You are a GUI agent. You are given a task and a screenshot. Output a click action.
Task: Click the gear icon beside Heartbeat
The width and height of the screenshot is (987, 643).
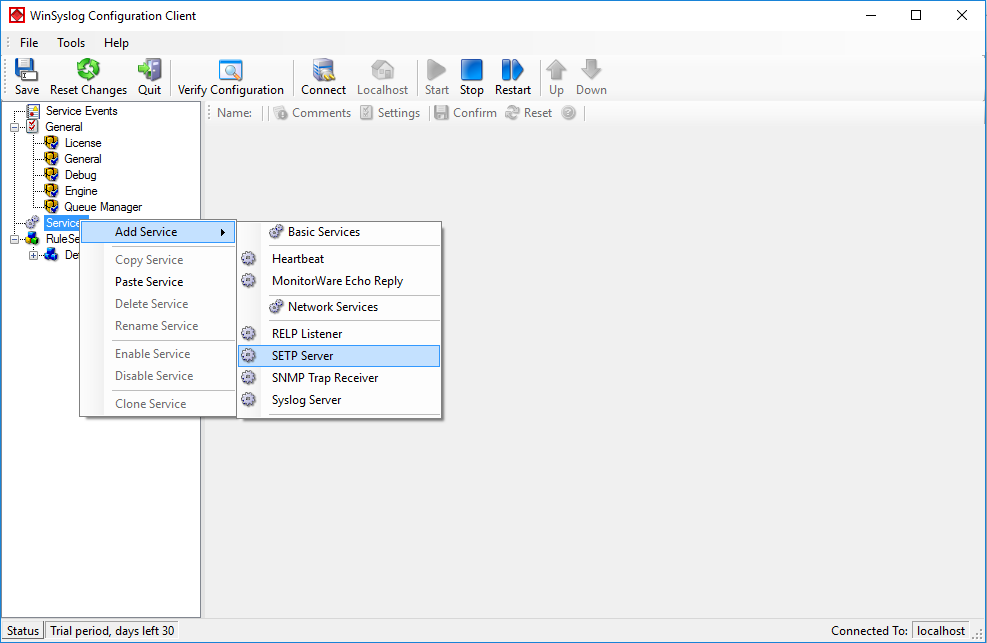[x=249, y=259]
